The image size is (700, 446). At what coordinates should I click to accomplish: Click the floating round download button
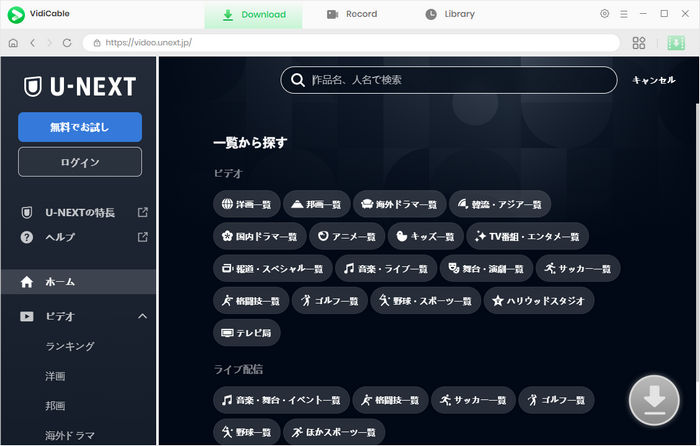click(x=654, y=400)
